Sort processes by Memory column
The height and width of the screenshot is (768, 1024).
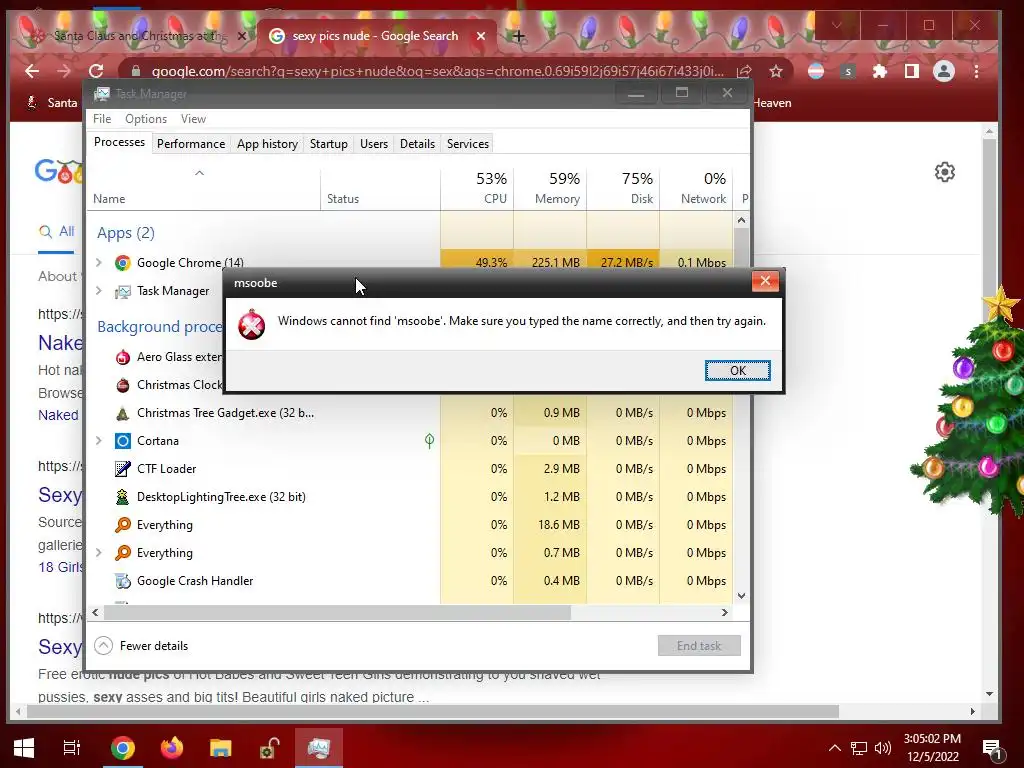click(550, 188)
